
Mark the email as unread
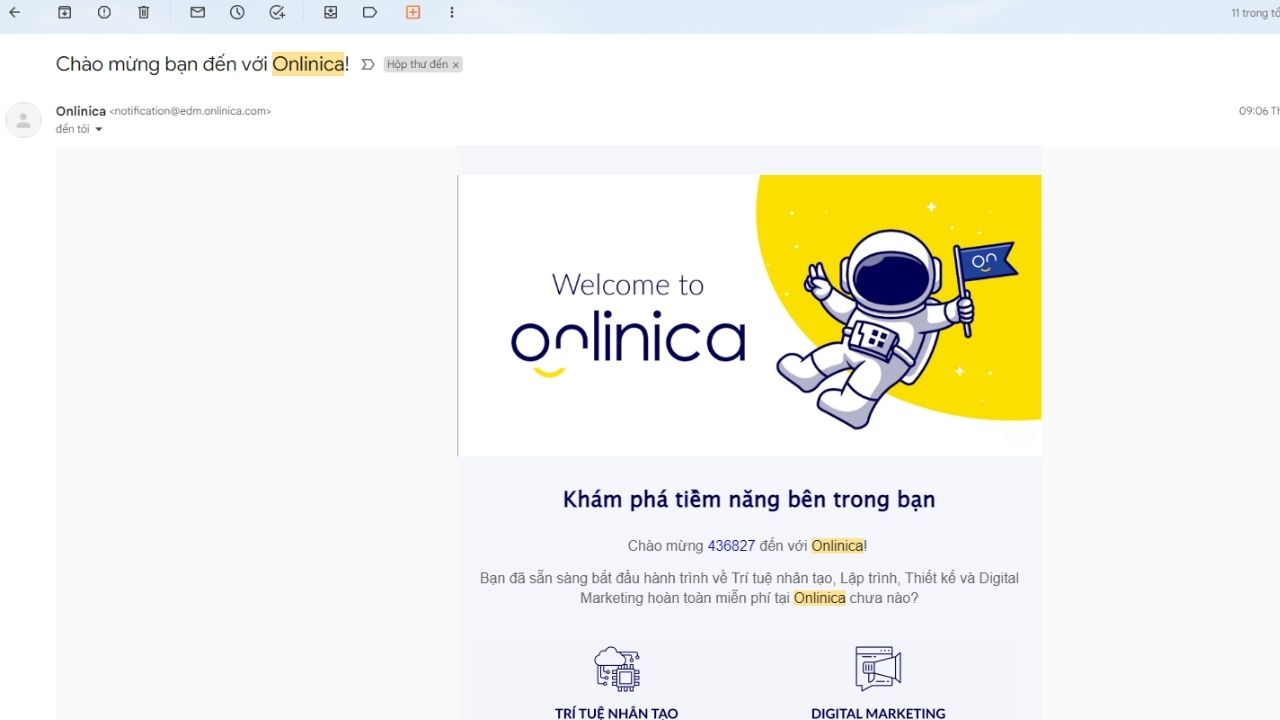pos(197,12)
